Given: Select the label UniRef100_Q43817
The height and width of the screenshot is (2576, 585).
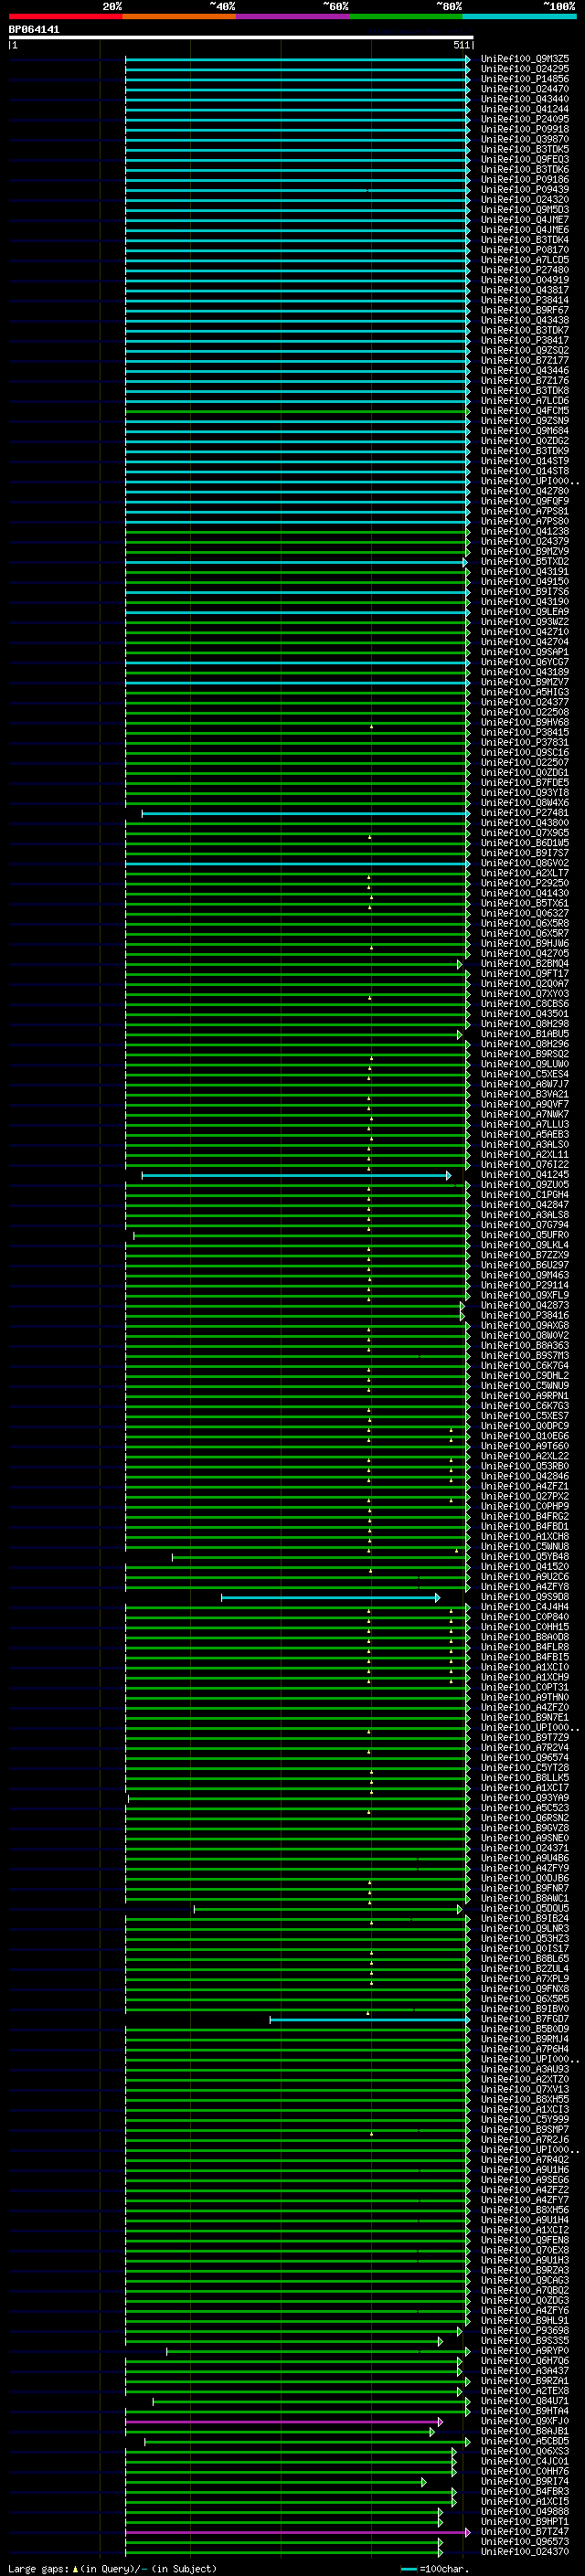Looking at the screenshot, I should [x=525, y=290].
